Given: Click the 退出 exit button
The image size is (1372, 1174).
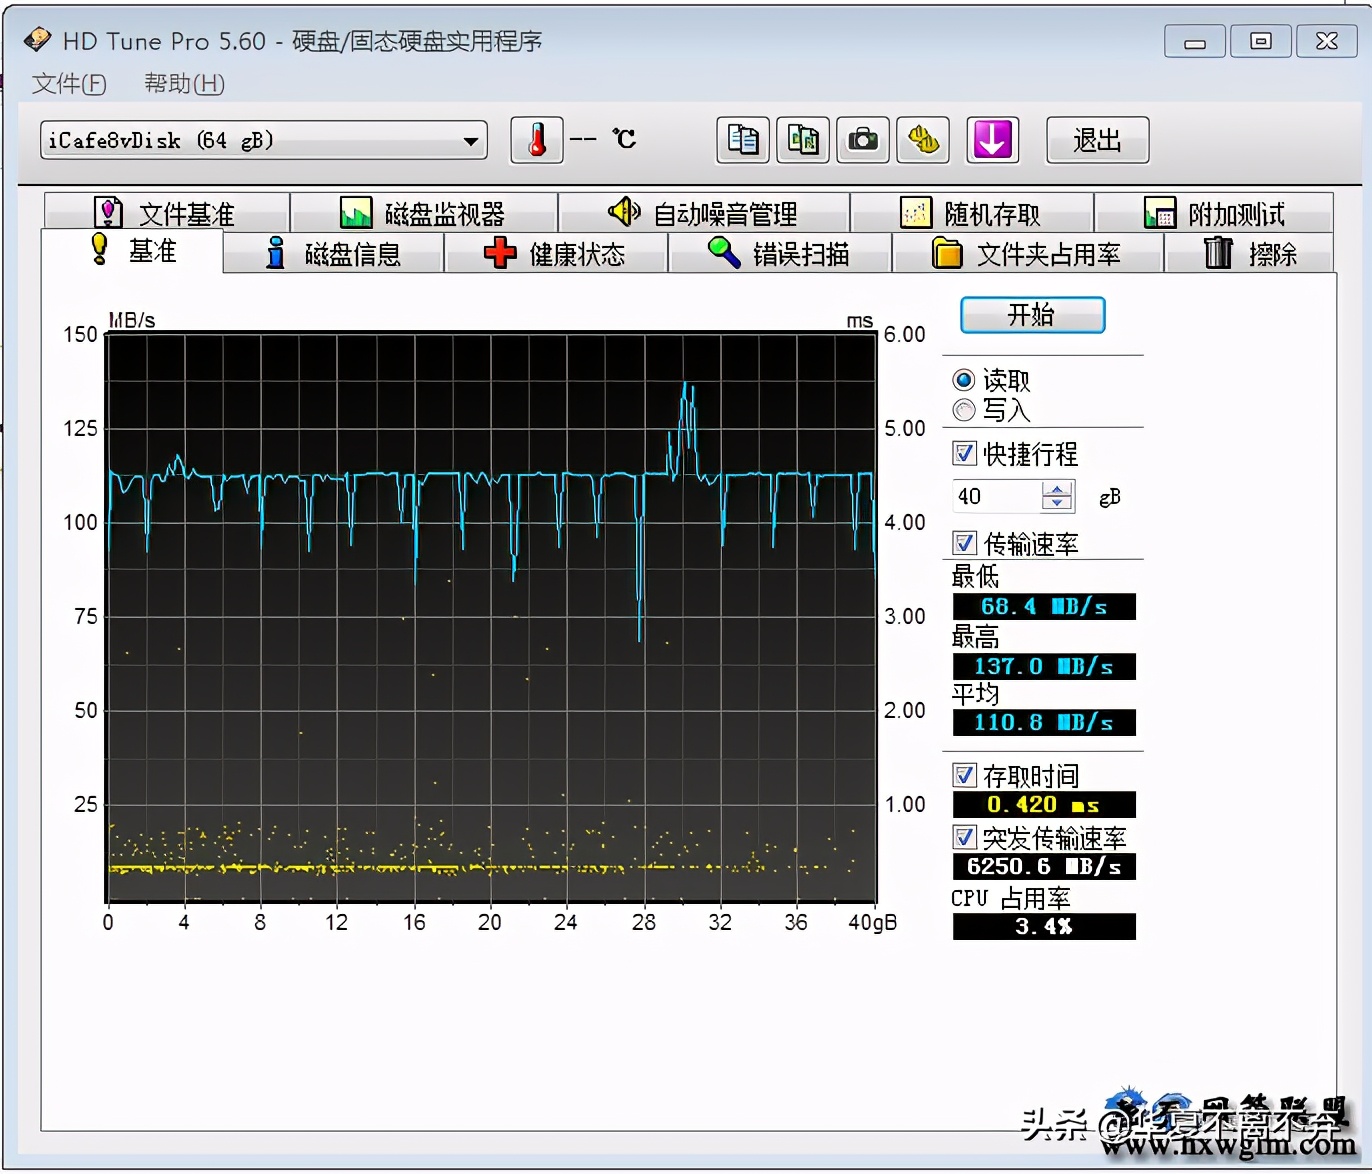Looking at the screenshot, I should point(1096,140).
